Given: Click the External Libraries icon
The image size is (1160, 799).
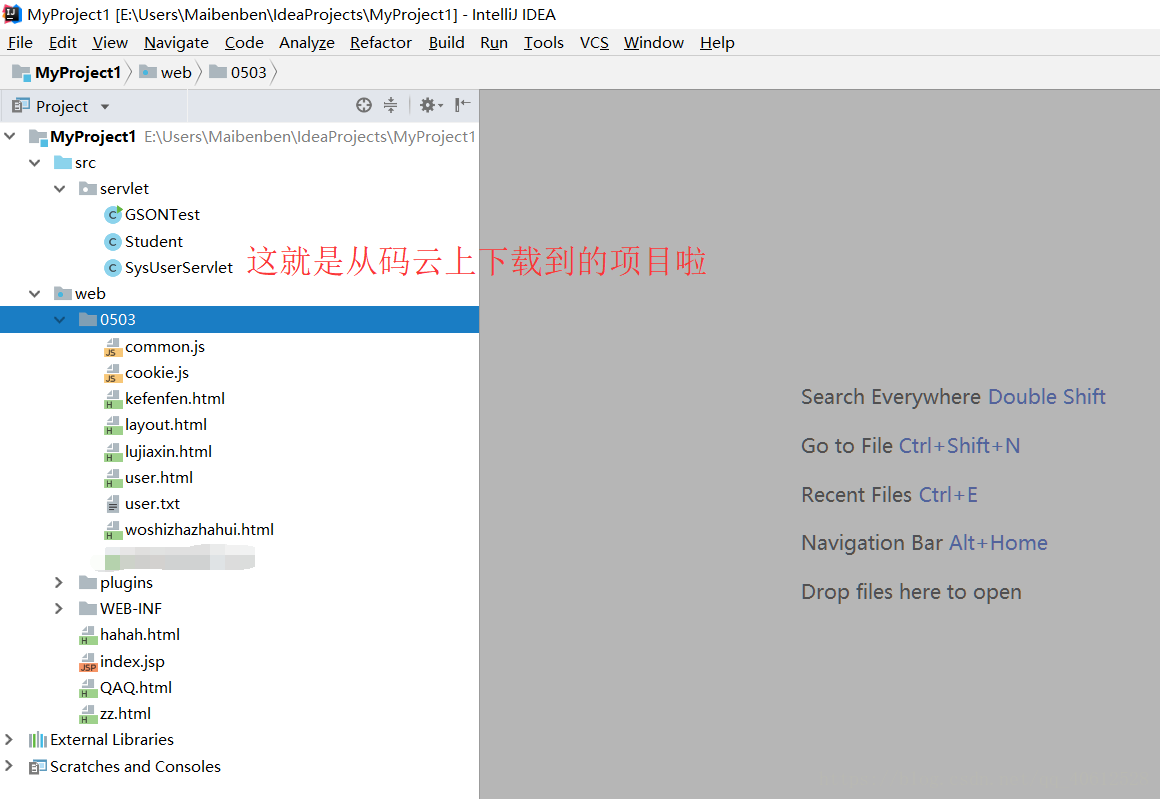Looking at the screenshot, I should tap(38, 740).
